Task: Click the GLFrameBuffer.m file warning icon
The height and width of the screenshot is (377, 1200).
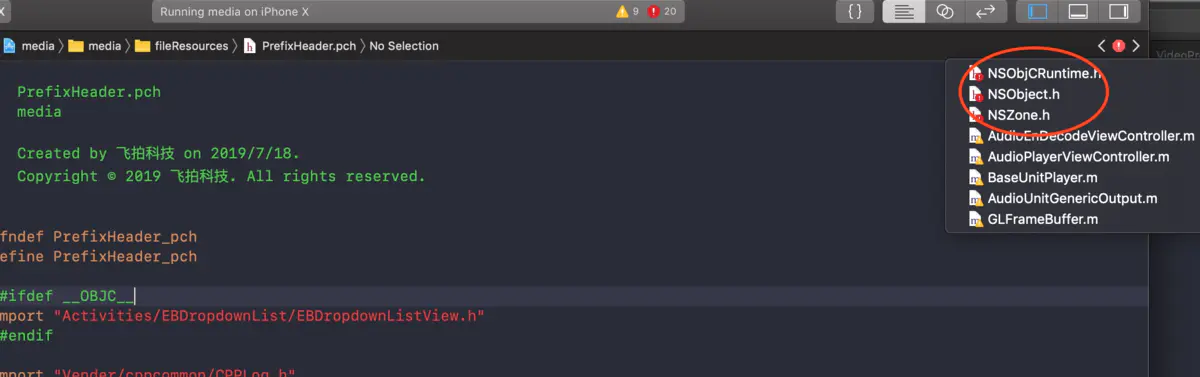Action: tap(976, 220)
